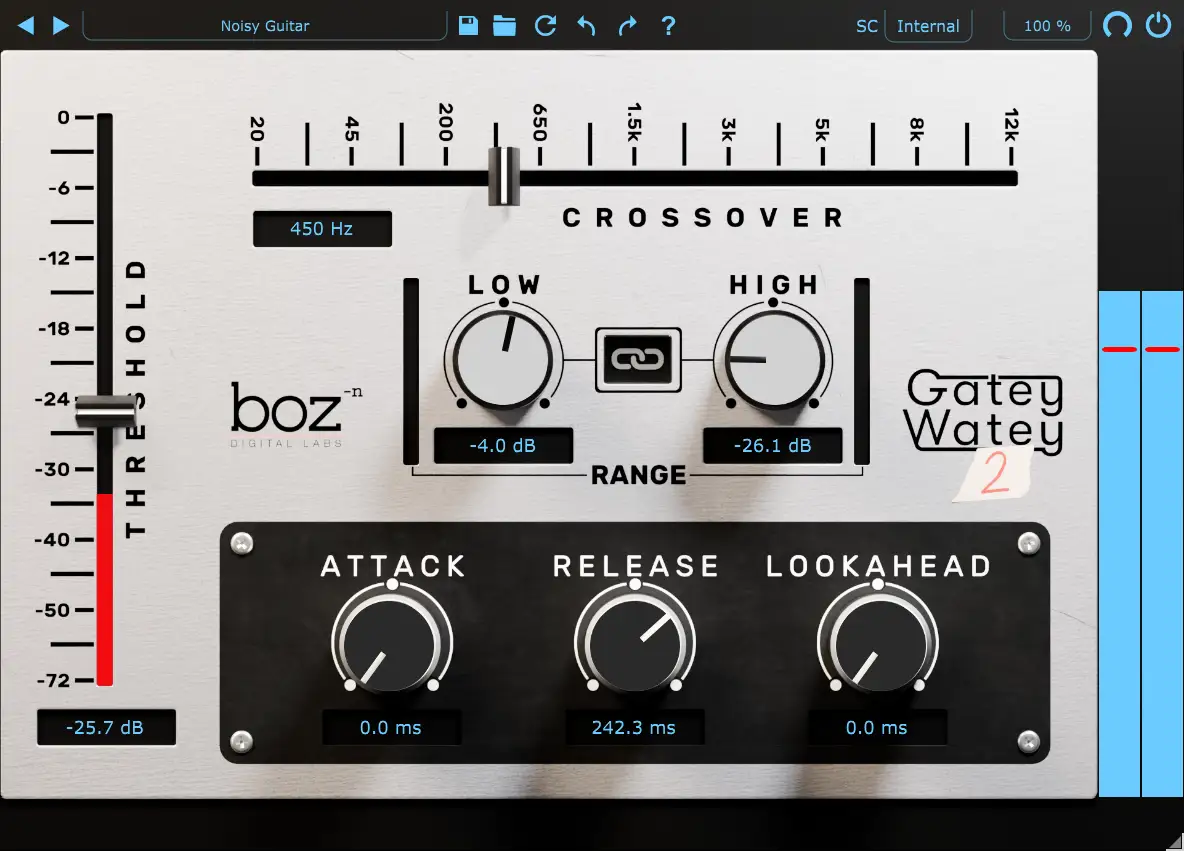Edit the Attack 0.0 ms value field
Screen dimensions: 1184x851
coord(391,727)
